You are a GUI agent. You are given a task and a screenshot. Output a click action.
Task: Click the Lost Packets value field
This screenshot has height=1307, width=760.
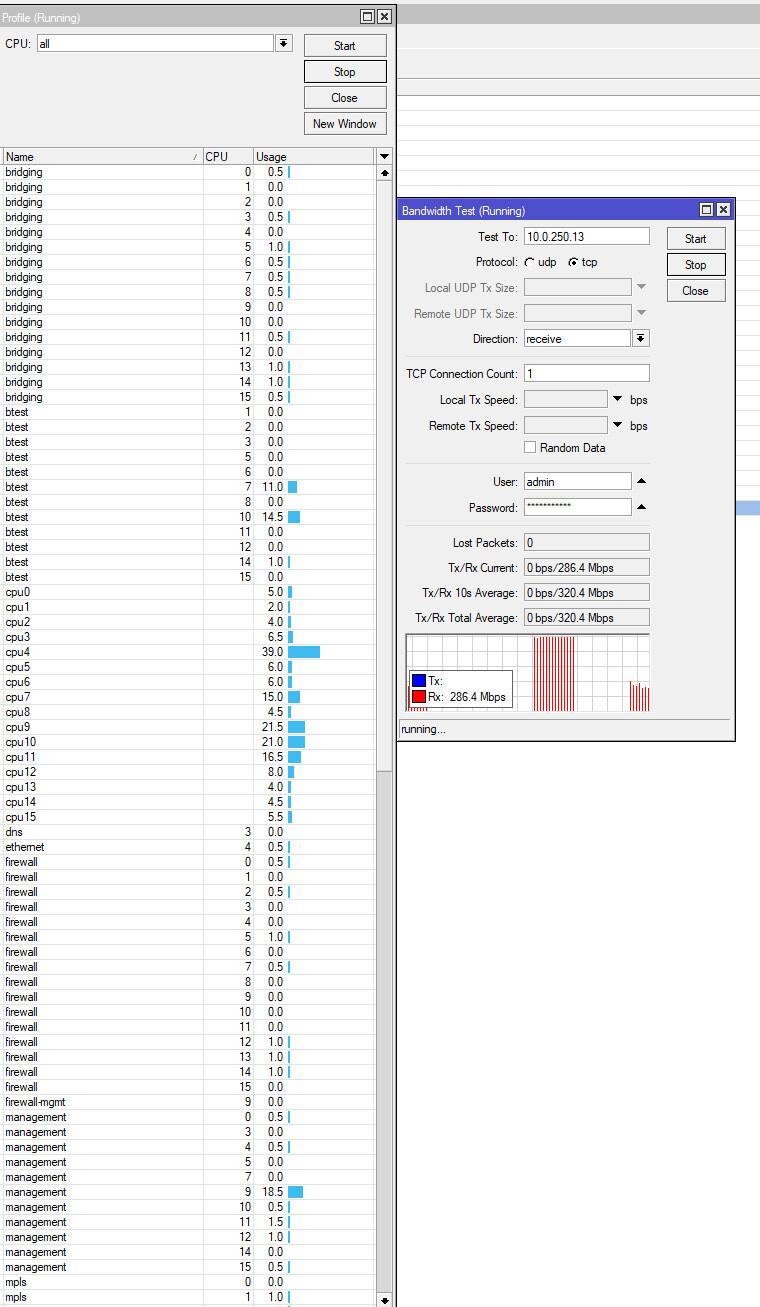pos(587,543)
